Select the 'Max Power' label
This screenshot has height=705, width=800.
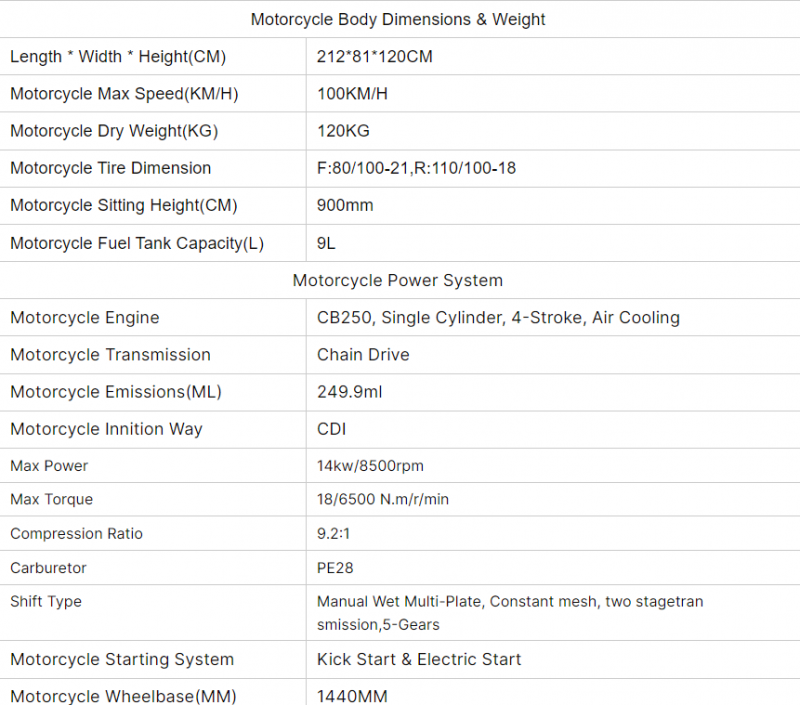click(49, 466)
